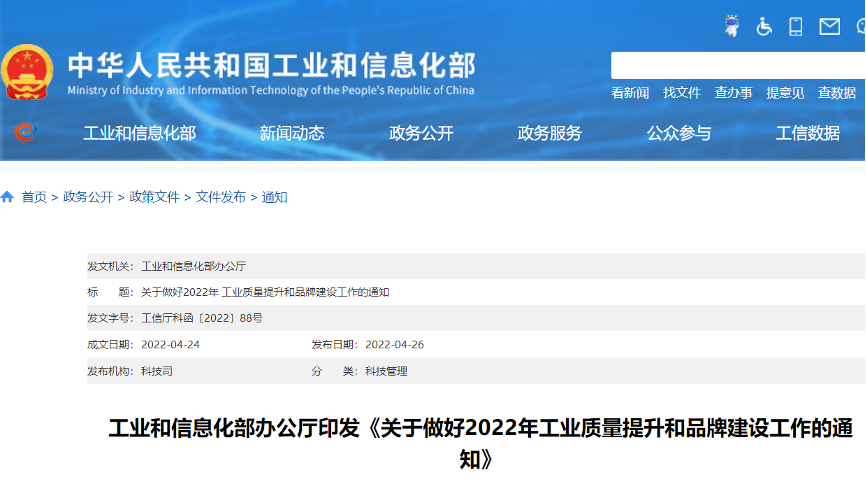Open the 公众参与 menu
Image resolution: width=866 pixels, height=499 pixels.
point(679,133)
